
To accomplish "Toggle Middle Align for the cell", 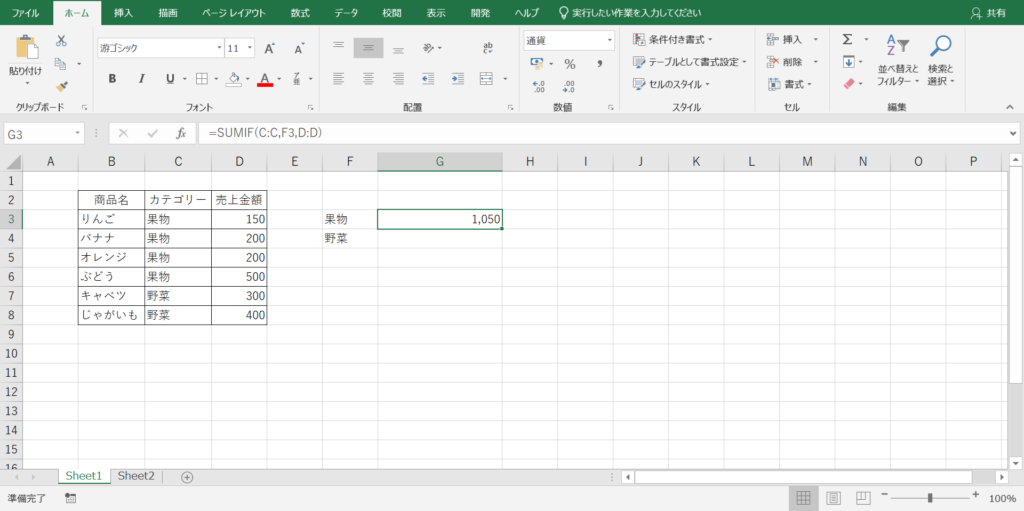I will (368, 48).
